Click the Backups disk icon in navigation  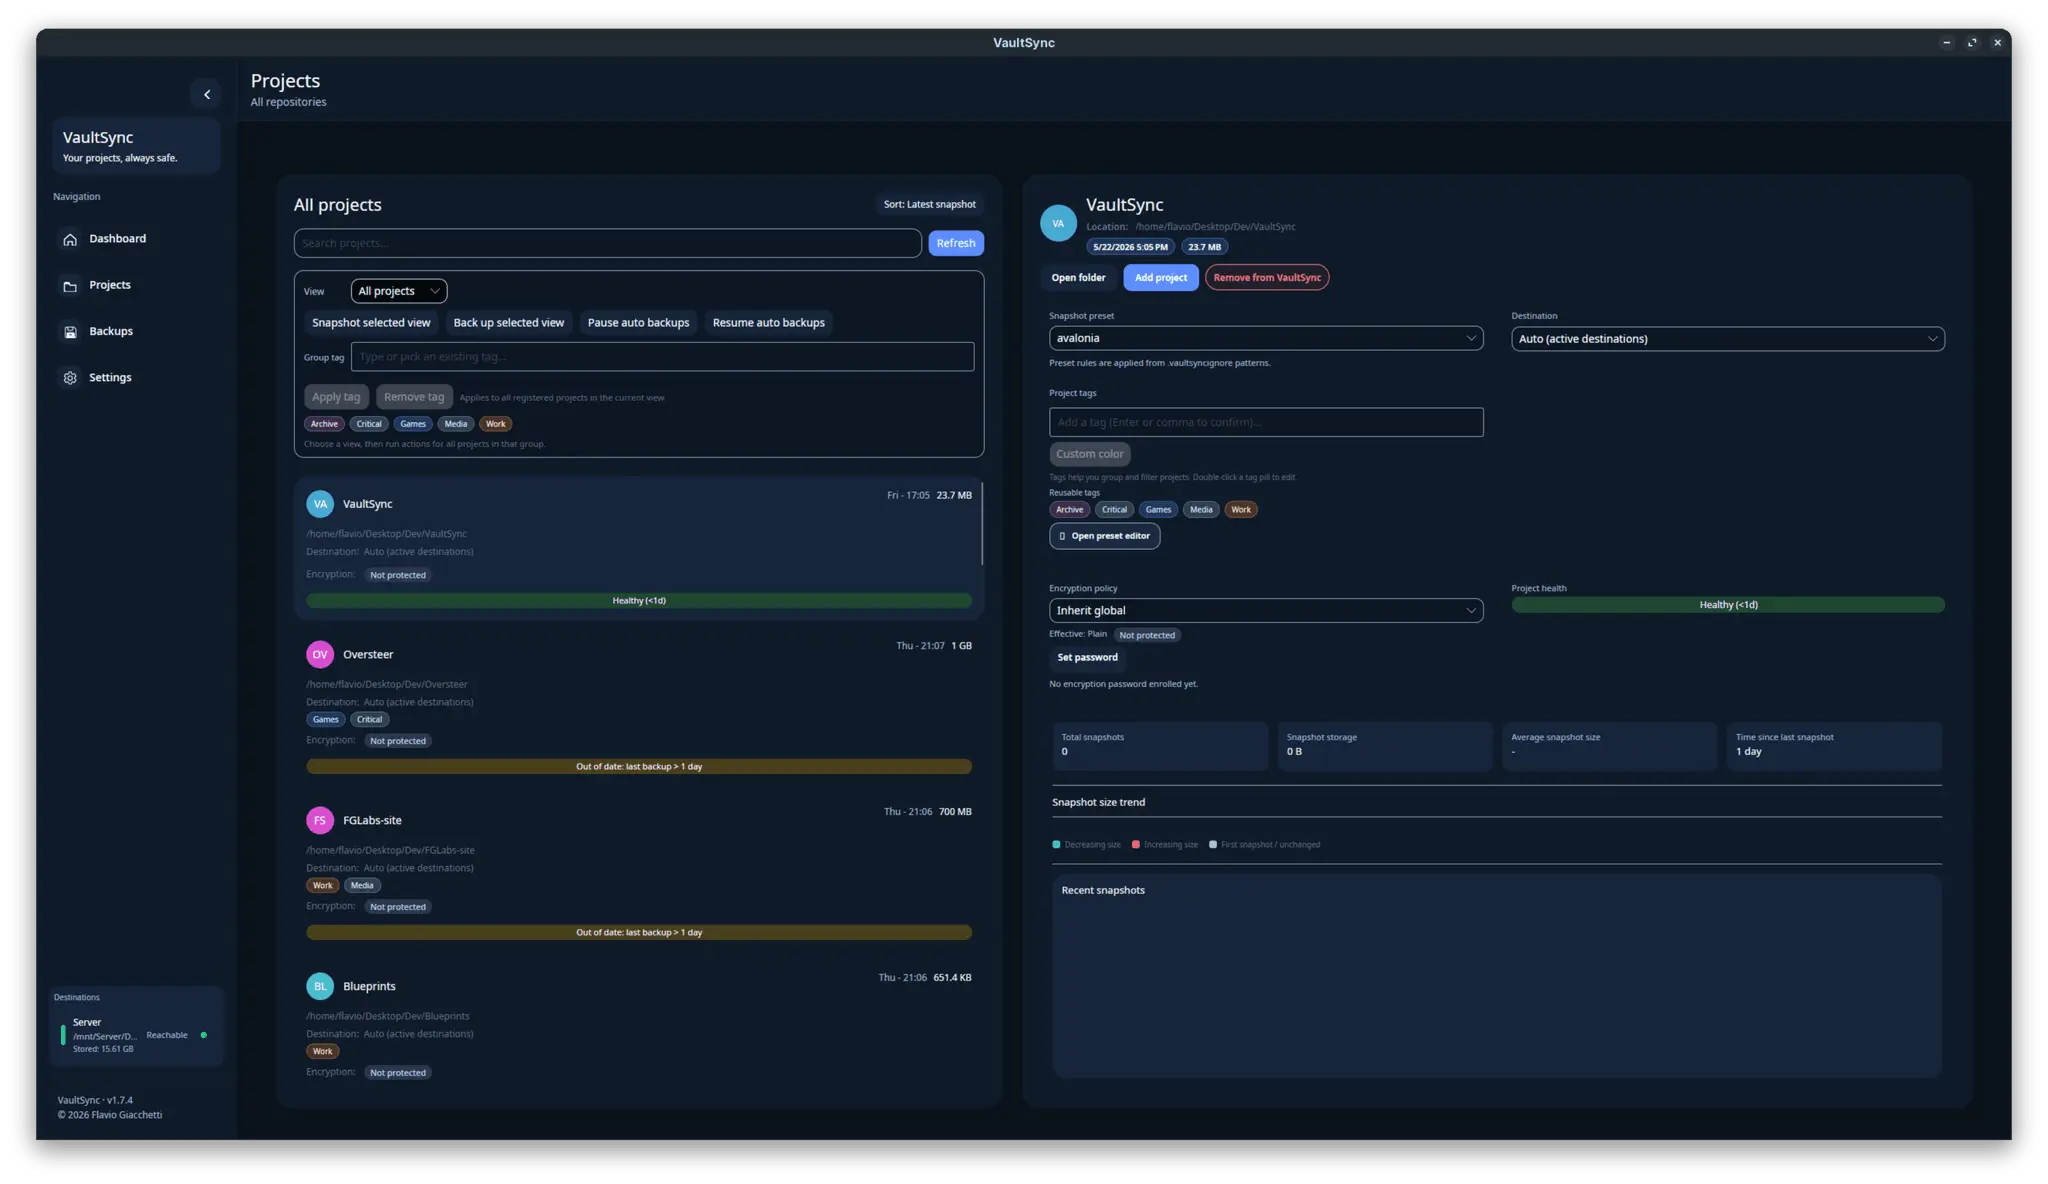click(x=70, y=332)
